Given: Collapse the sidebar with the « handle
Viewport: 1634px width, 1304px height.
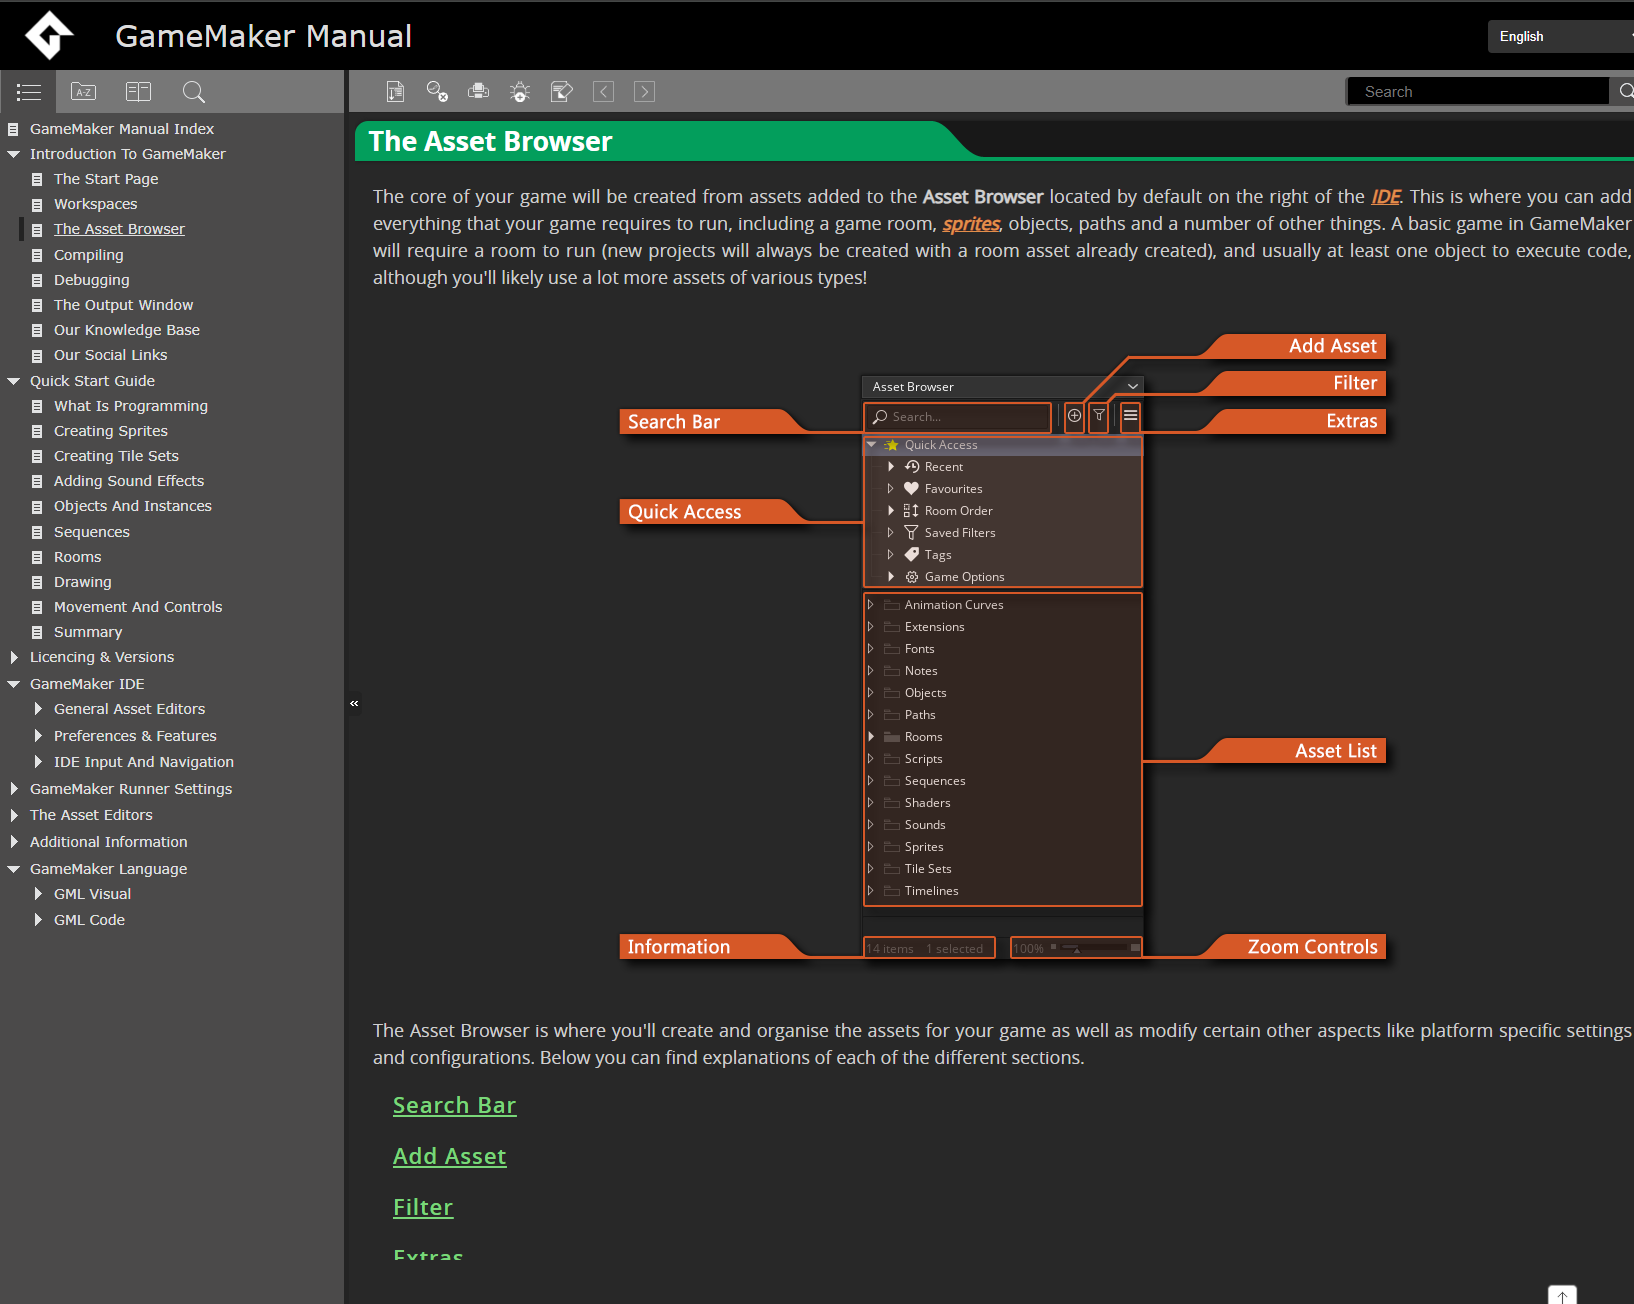Looking at the screenshot, I should pos(354,703).
